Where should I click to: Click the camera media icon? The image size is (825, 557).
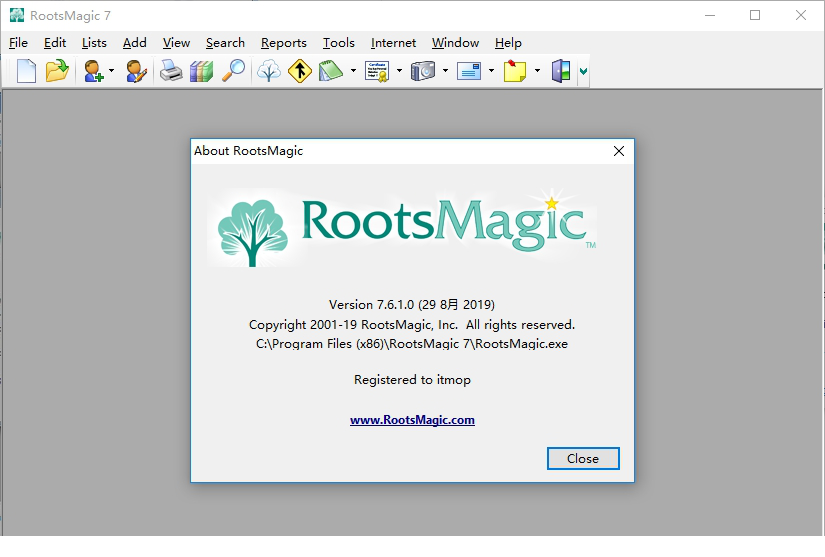tap(423, 70)
